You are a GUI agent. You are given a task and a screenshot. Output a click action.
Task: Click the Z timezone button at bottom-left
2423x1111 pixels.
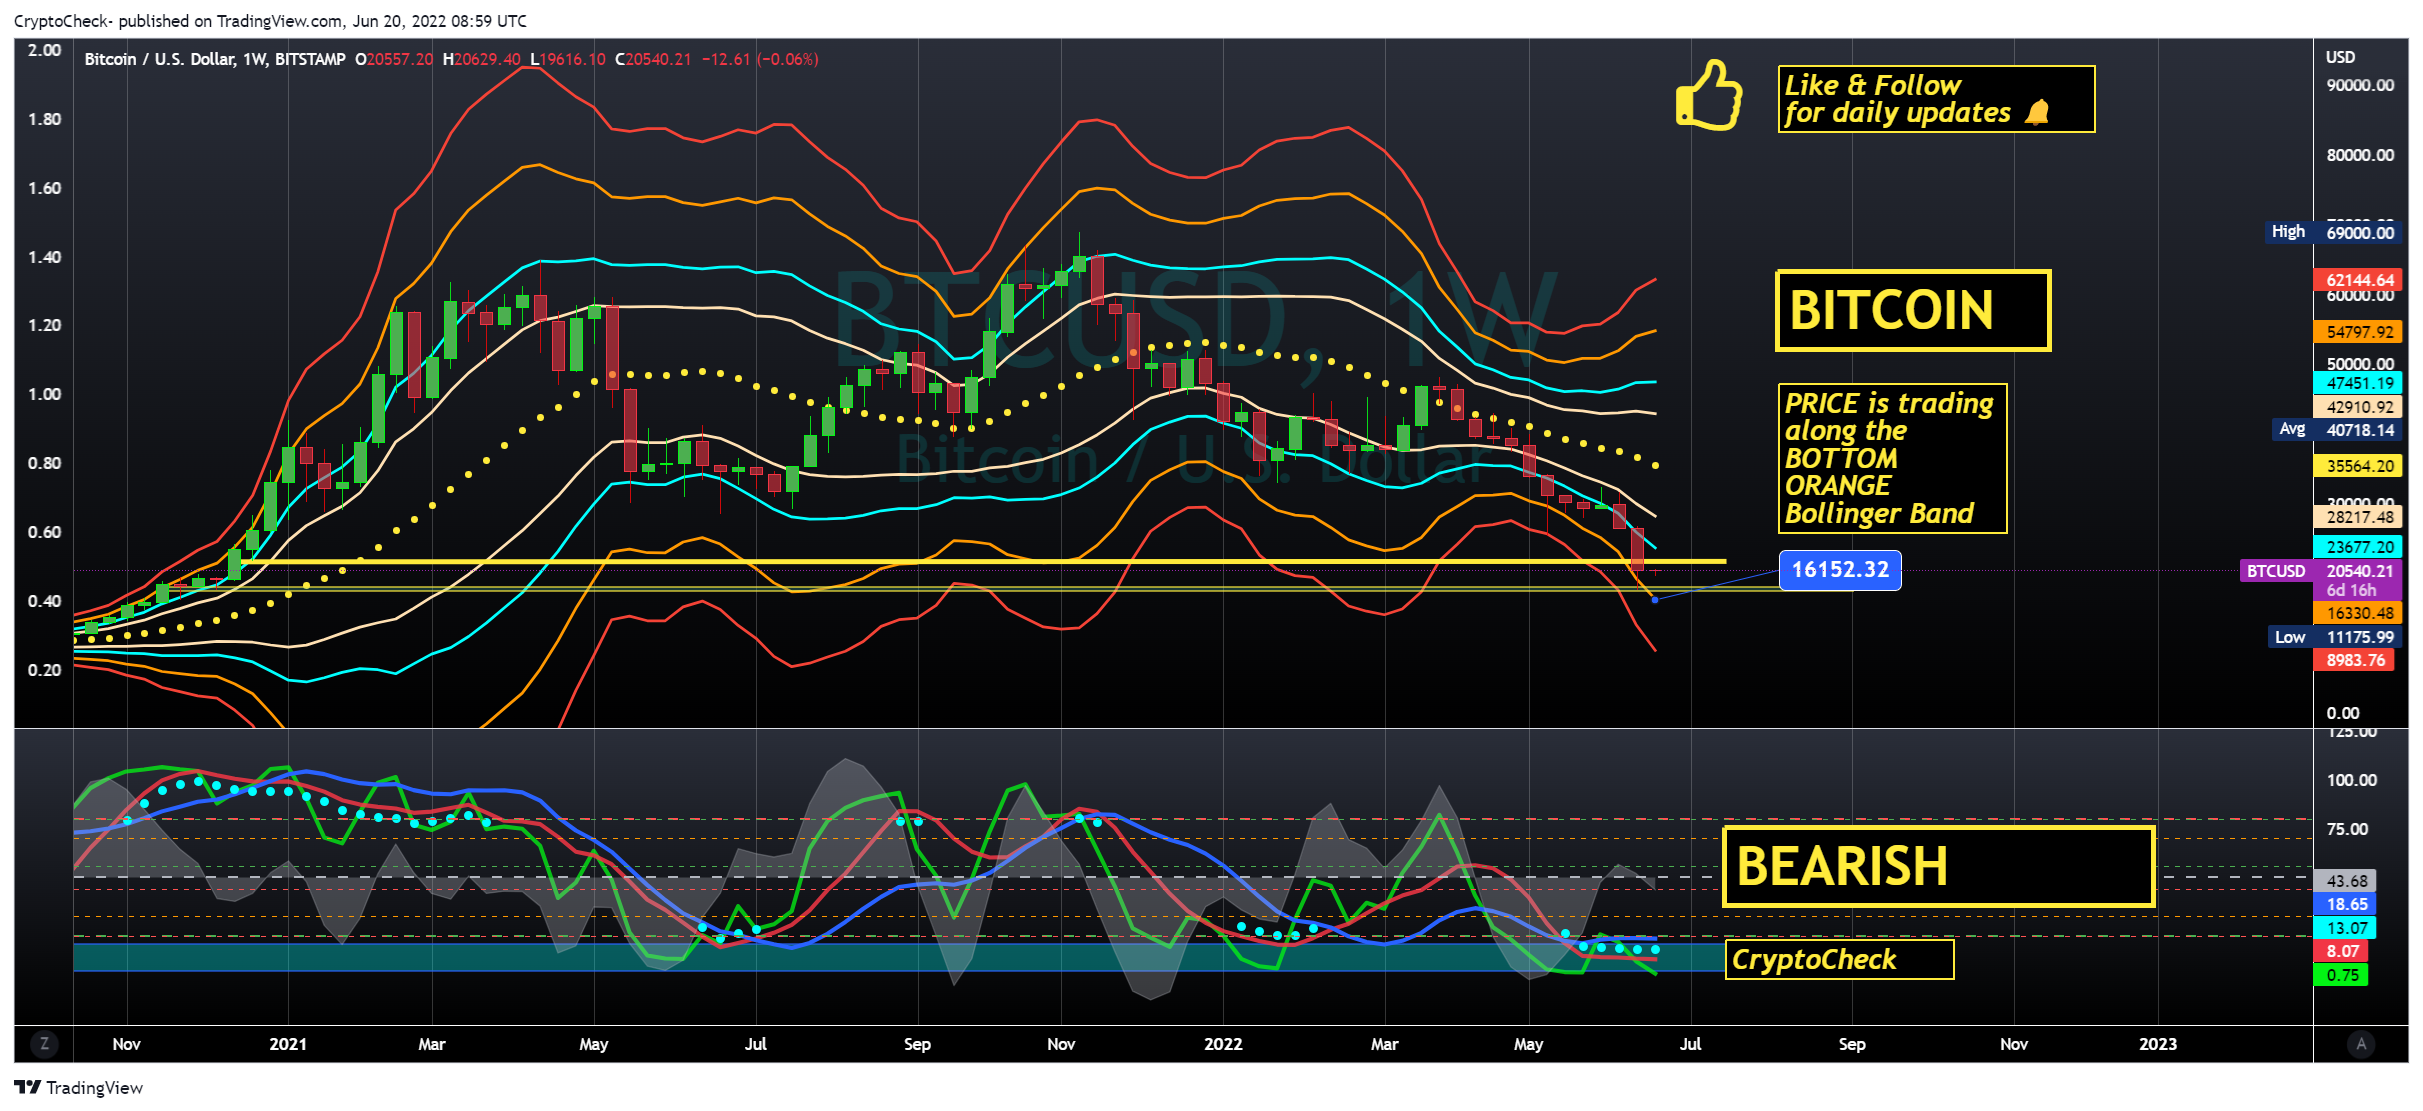[x=44, y=1044]
